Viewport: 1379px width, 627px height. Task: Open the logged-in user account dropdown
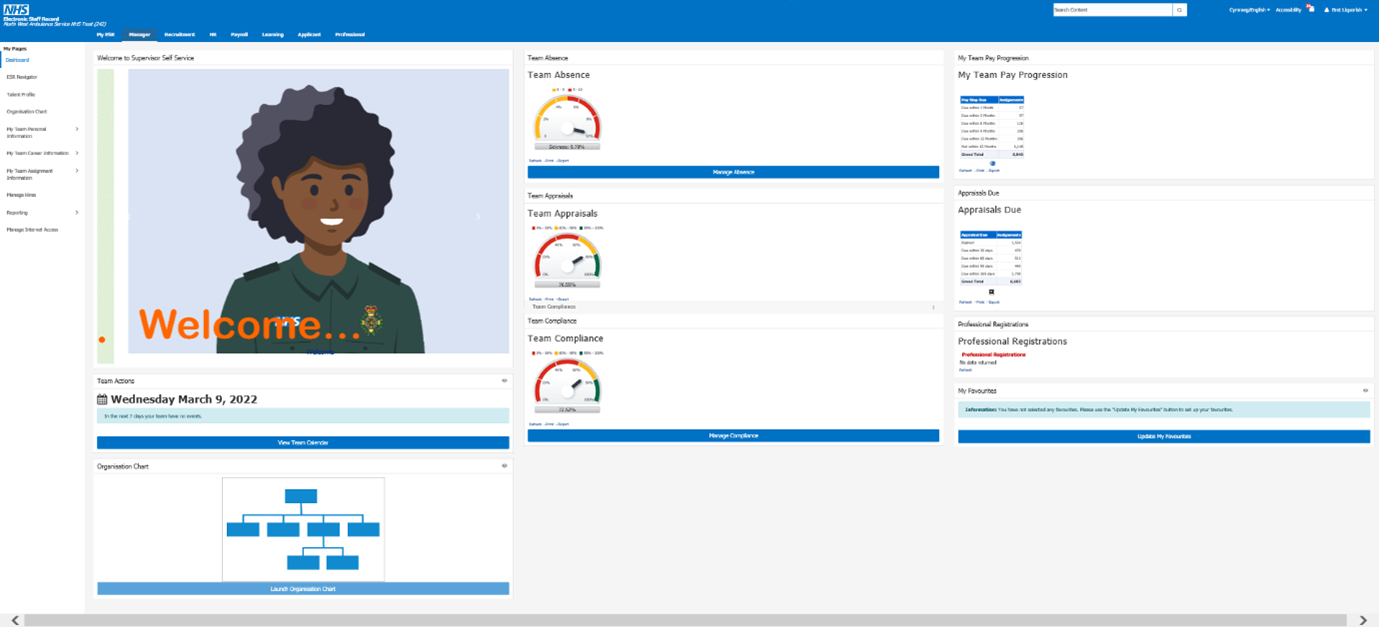click(x=1345, y=10)
